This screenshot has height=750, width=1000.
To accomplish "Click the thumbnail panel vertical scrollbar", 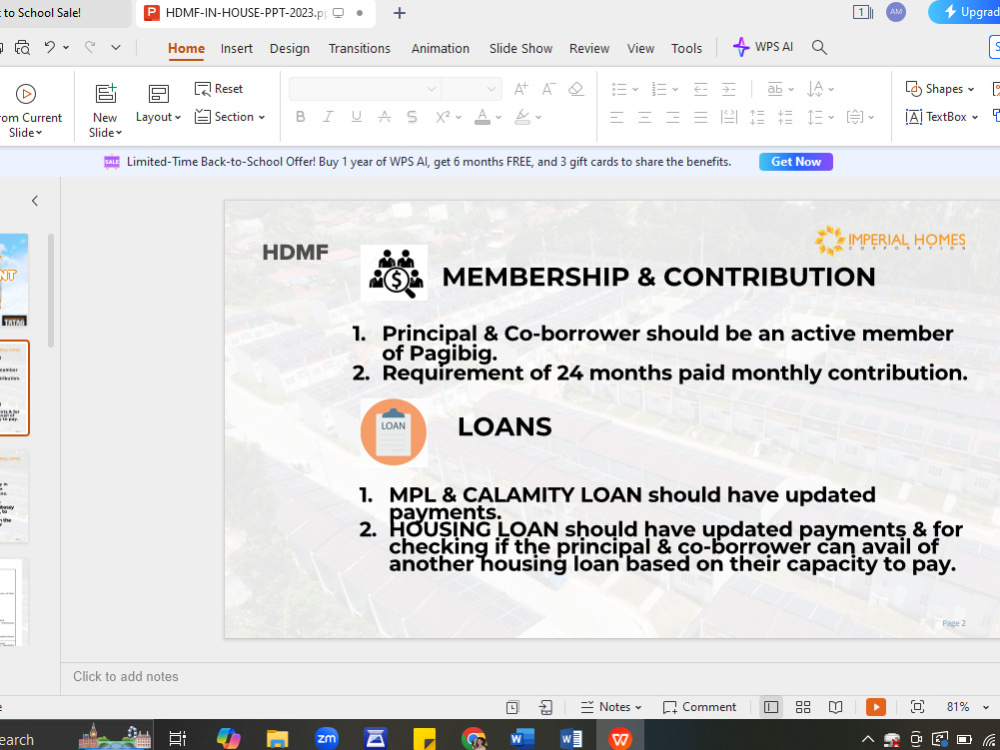I will (x=51, y=290).
